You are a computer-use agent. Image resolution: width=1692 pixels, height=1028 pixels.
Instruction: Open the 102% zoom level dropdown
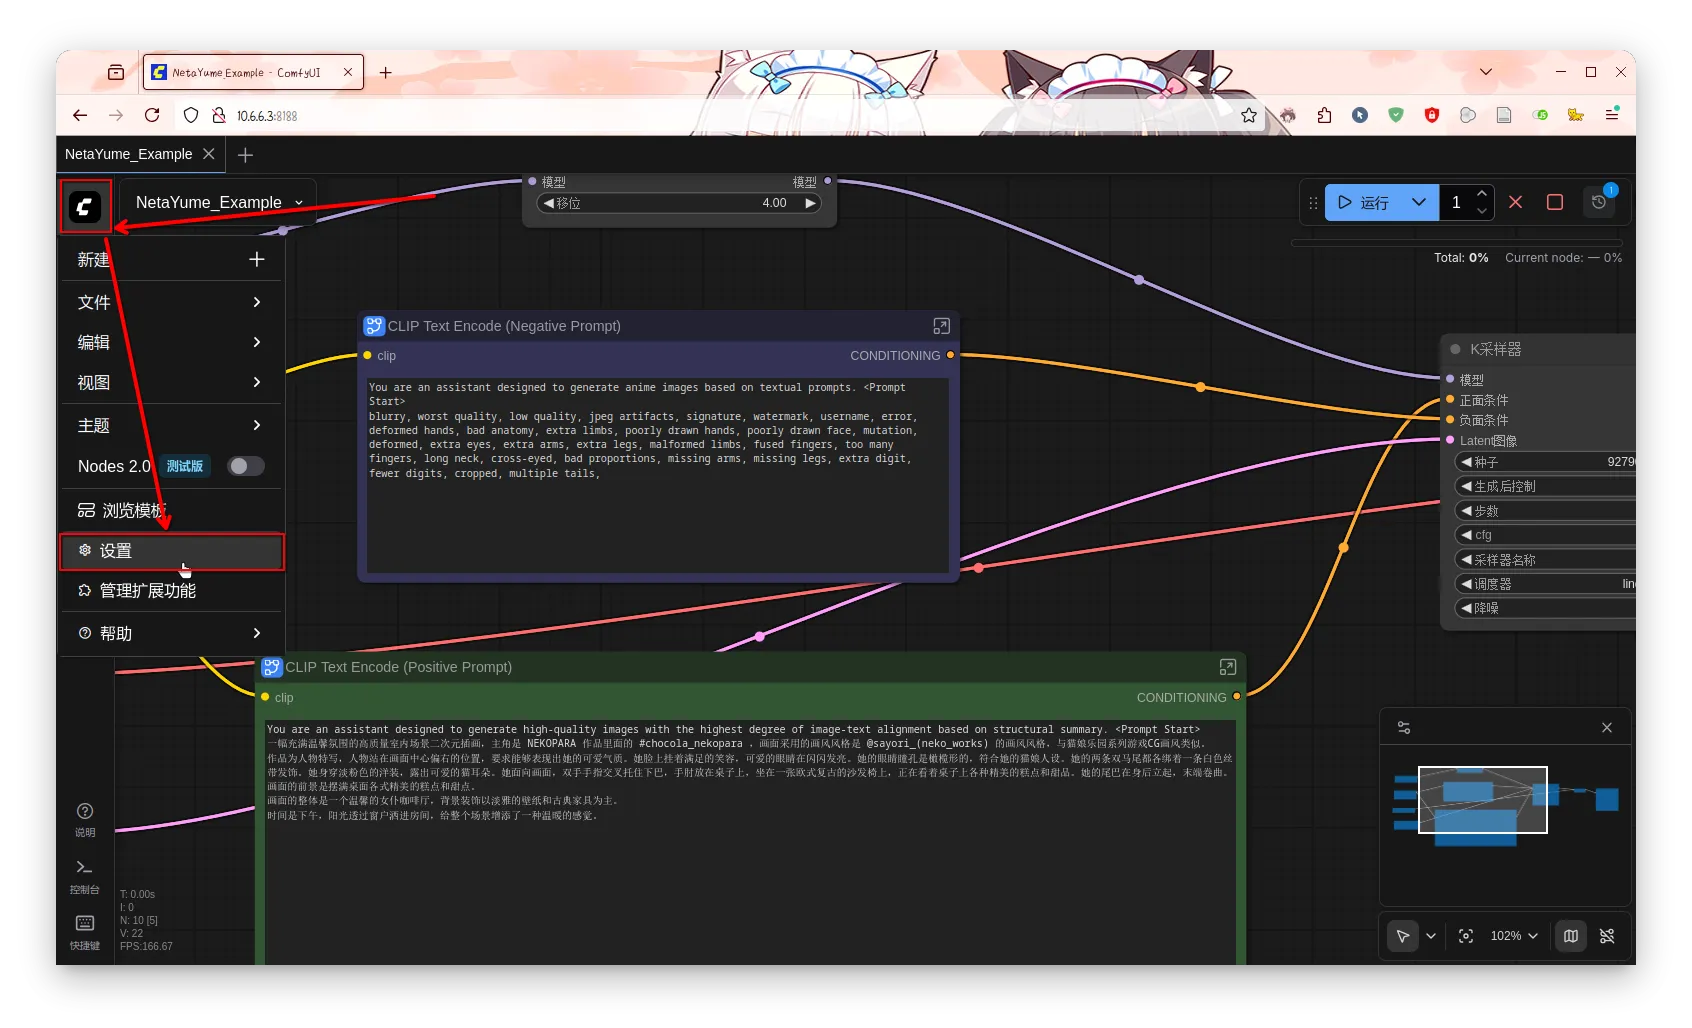pyautogui.click(x=1513, y=936)
